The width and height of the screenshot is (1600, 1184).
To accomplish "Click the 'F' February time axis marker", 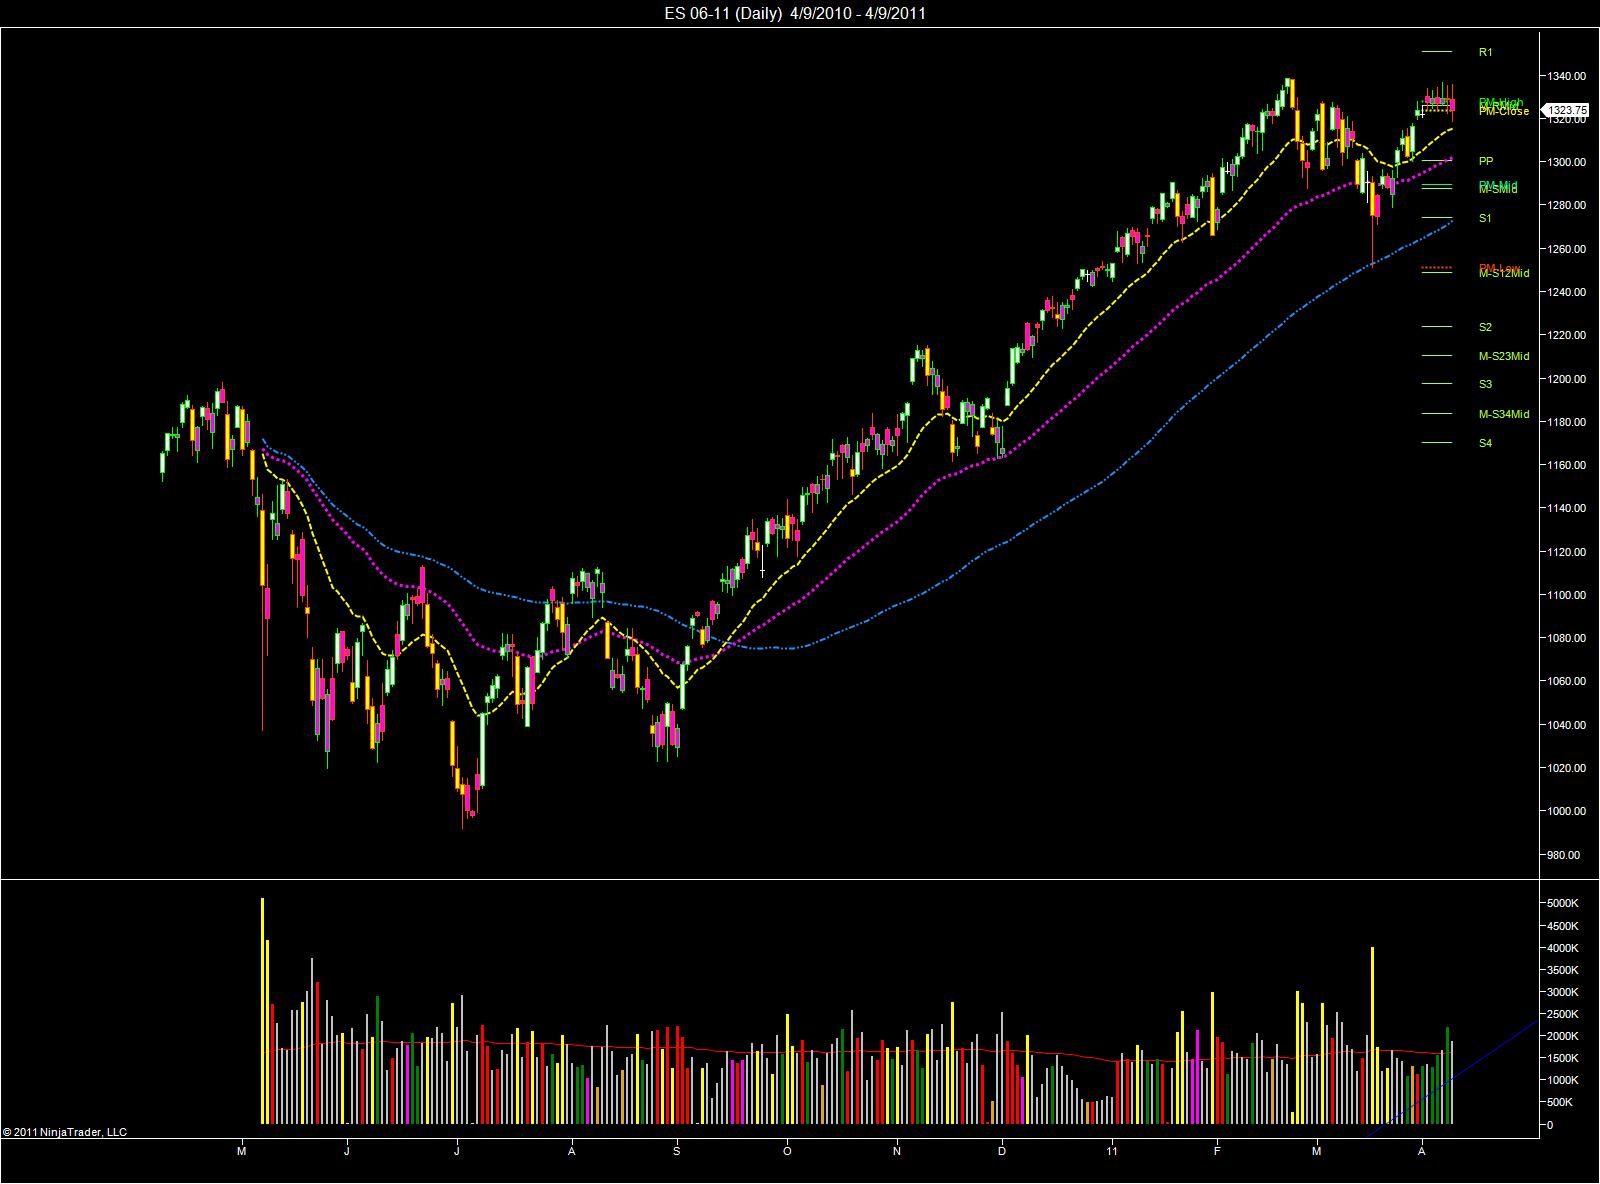I will click(x=1217, y=1152).
